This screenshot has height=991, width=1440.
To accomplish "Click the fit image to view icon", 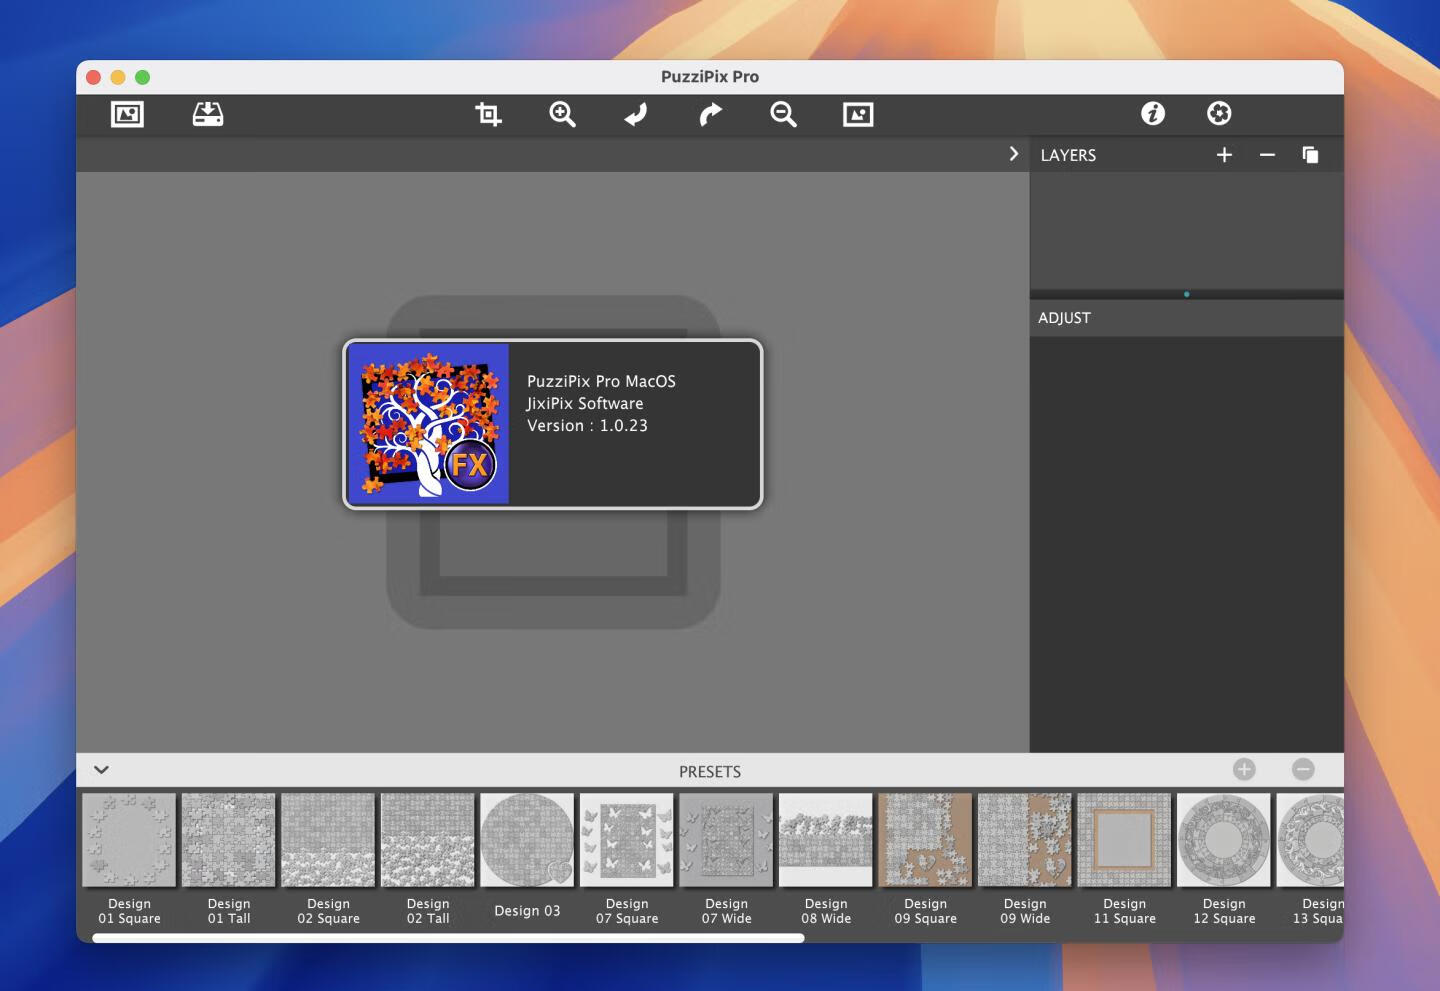I will (x=858, y=114).
